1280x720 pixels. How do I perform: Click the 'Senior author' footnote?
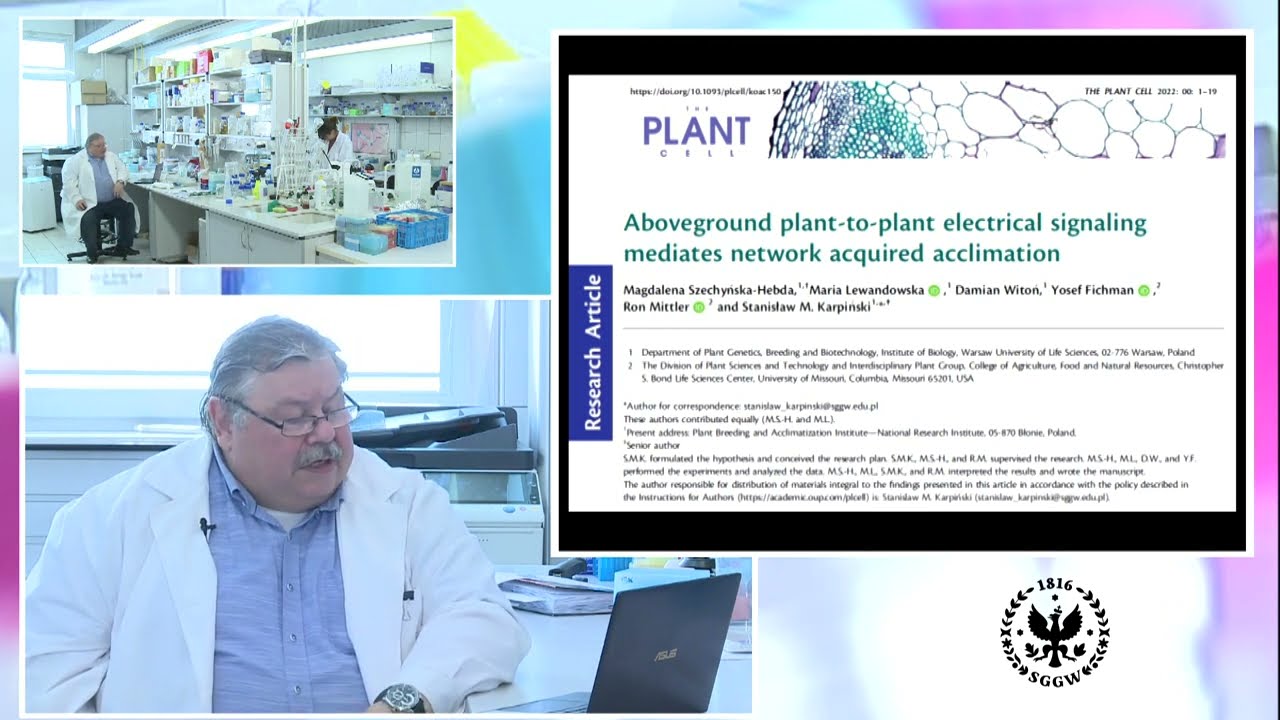650,446
